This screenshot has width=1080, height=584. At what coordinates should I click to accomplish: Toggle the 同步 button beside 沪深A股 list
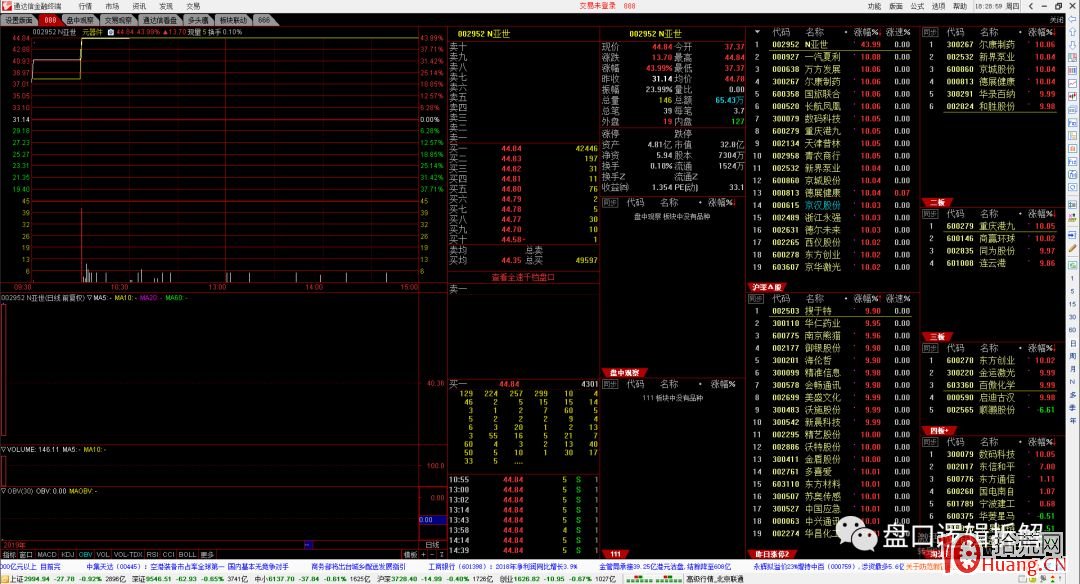click(761, 299)
